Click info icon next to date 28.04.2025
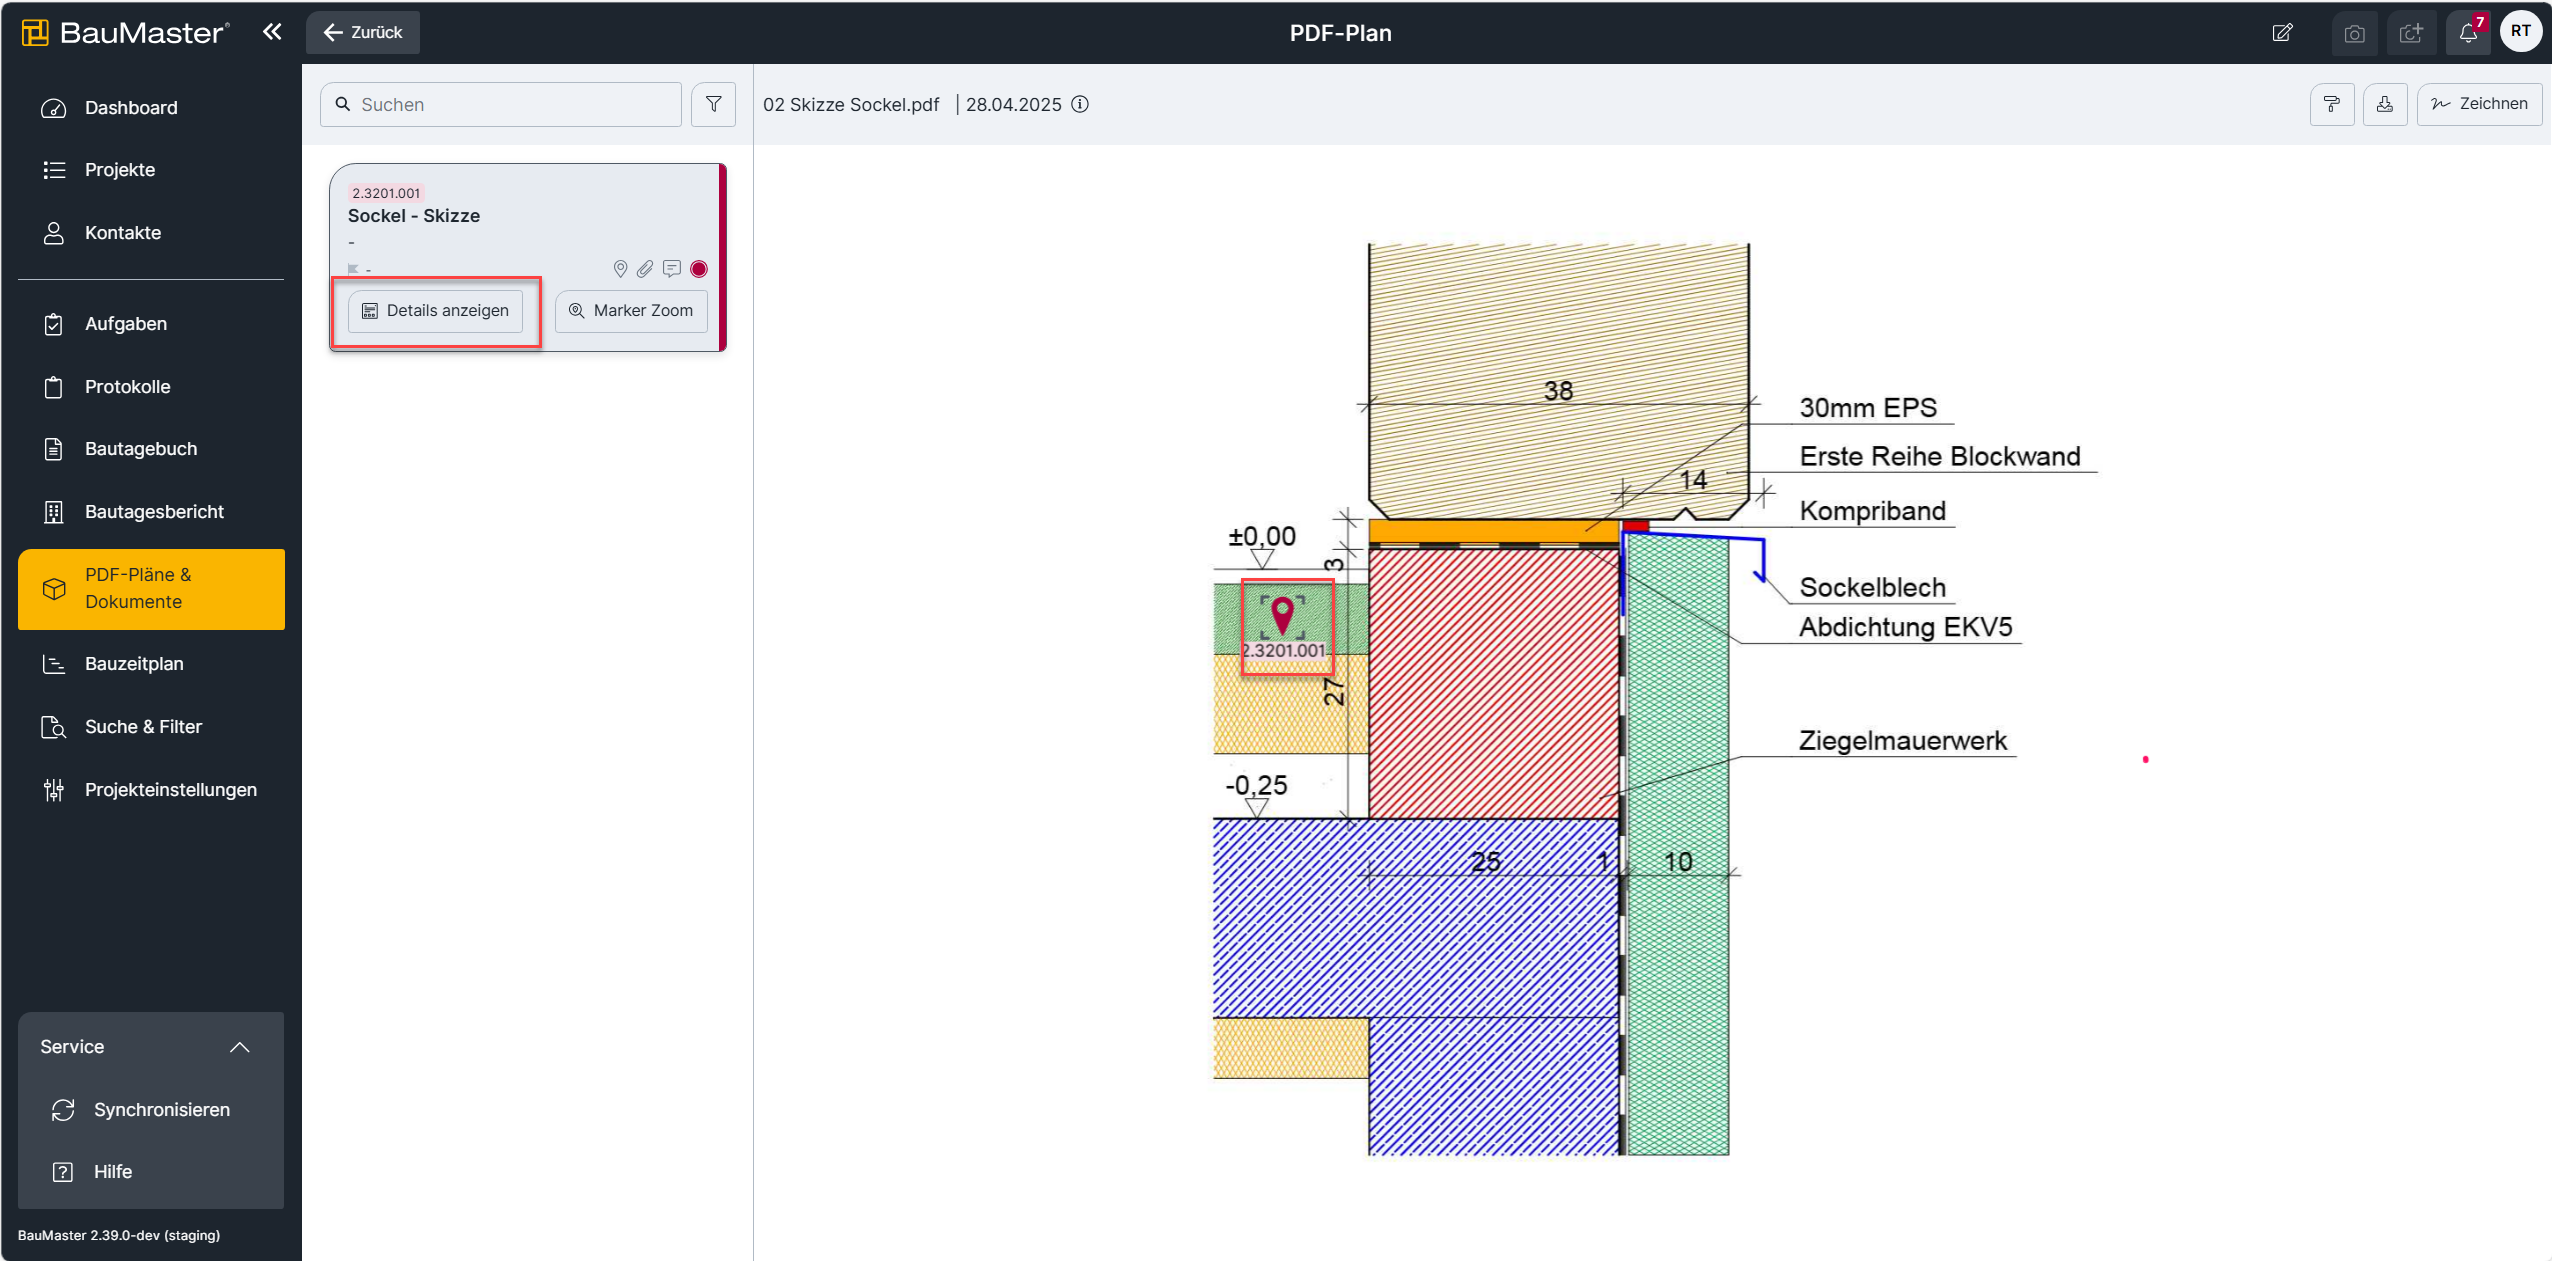The height and width of the screenshot is (1261, 2552). coord(1080,104)
